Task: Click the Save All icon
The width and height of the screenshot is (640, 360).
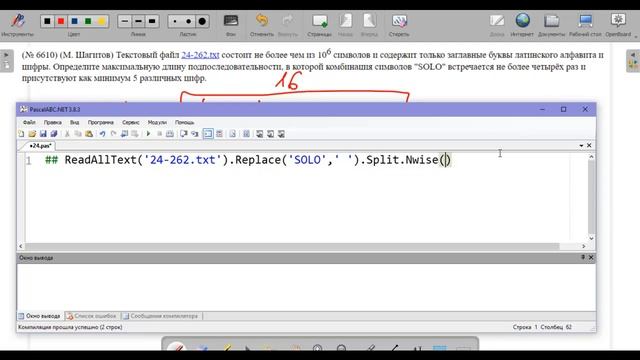Action: coord(53,134)
